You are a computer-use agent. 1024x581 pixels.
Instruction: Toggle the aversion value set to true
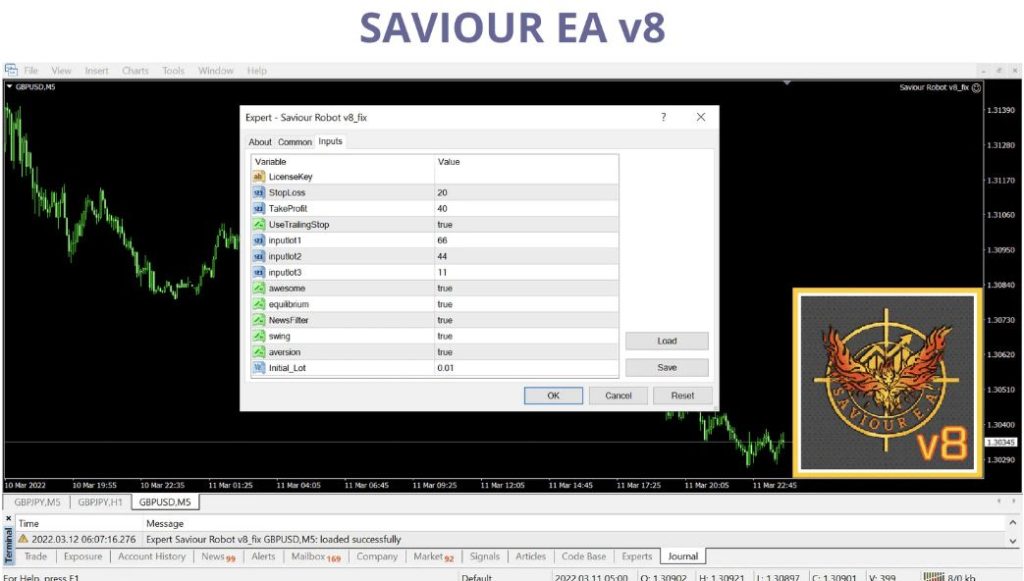[x=445, y=352]
